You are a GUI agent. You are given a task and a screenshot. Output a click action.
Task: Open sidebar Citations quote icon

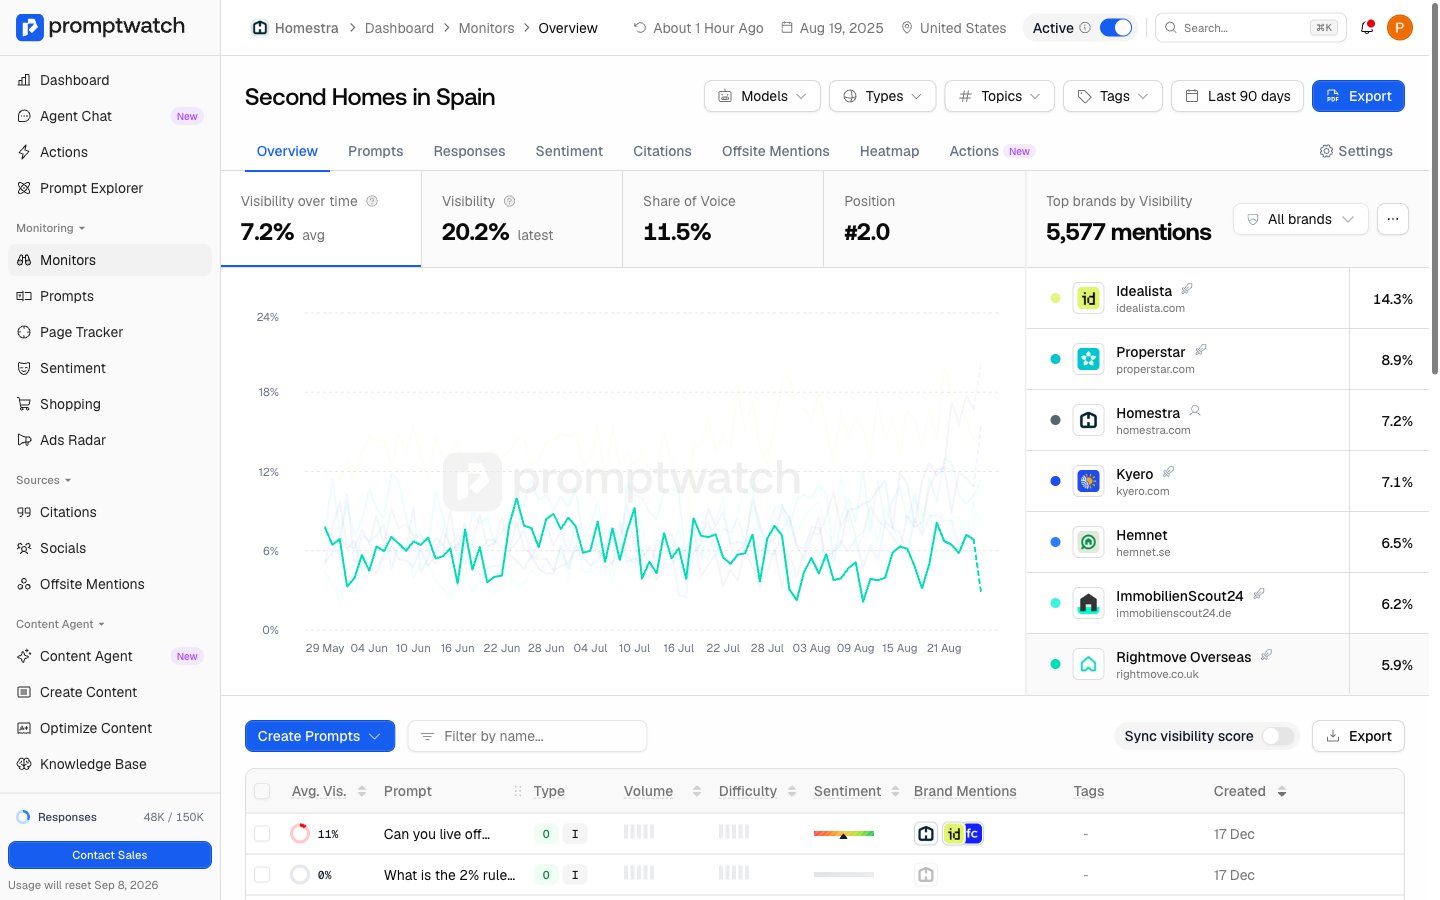24,512
